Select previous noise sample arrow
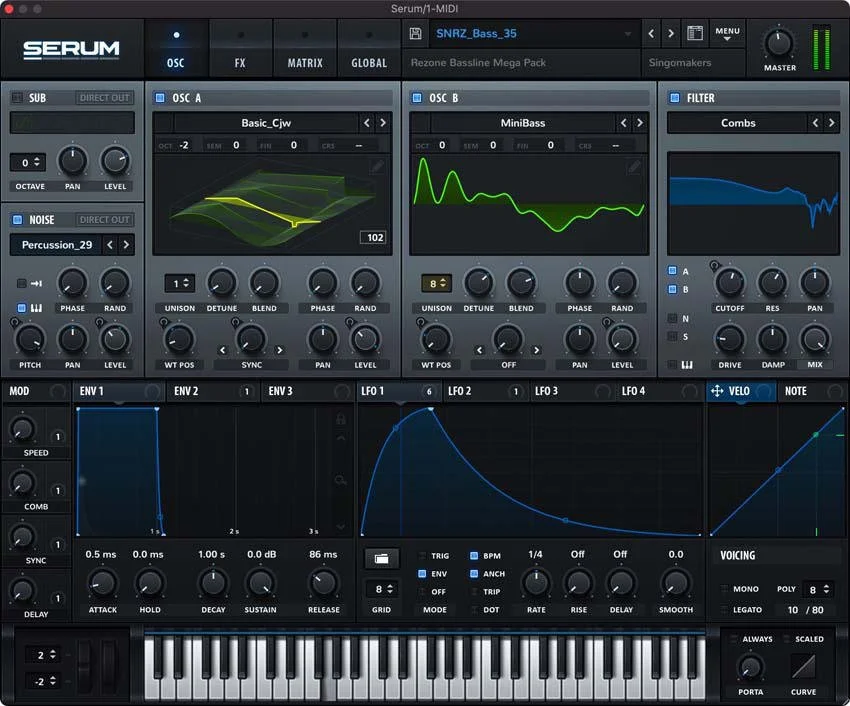Image resolution: width=850 pixels, height=706 pixels. coord(110,245)
